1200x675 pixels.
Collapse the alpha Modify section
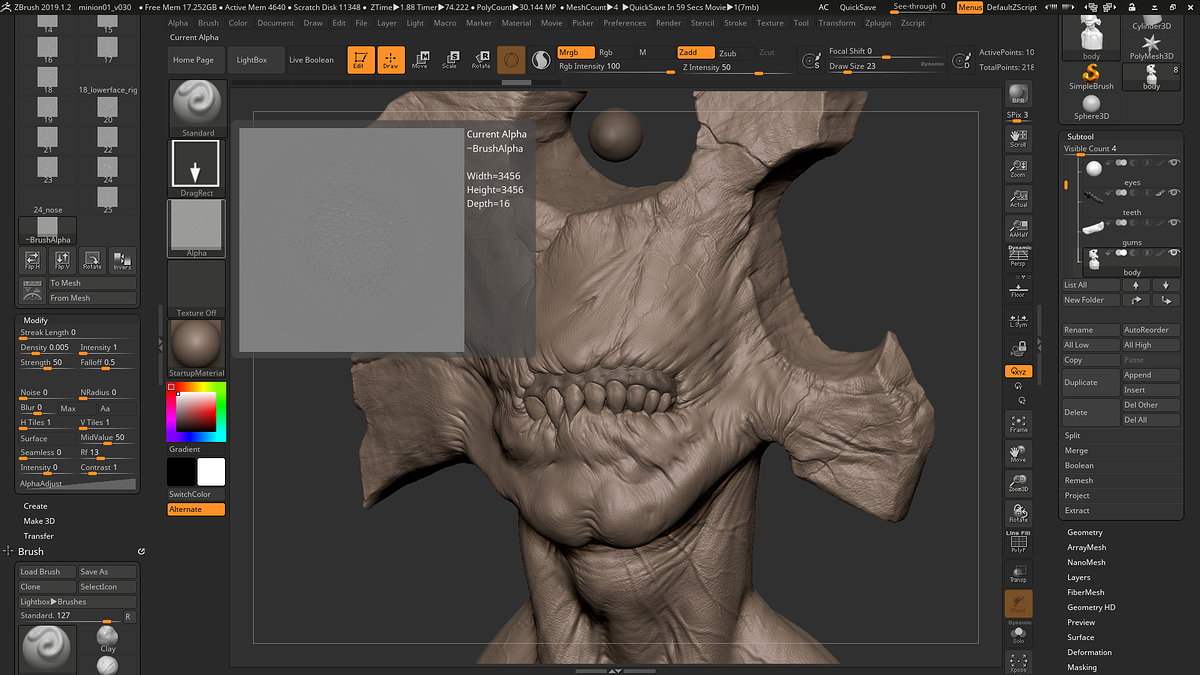pos(36,320)
